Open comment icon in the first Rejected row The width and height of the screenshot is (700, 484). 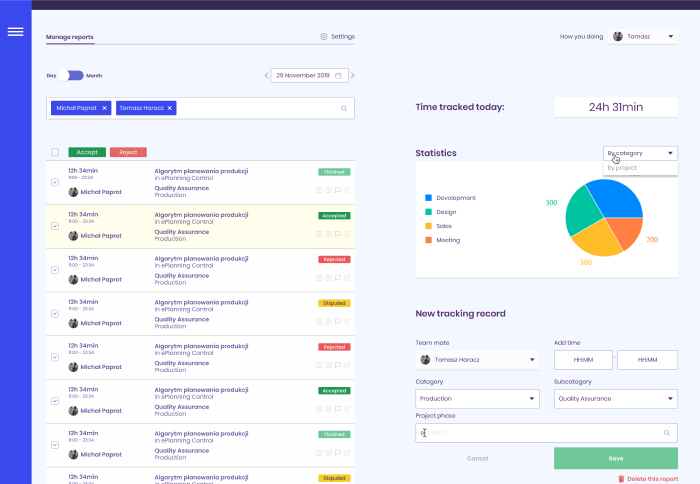point(338,278)
